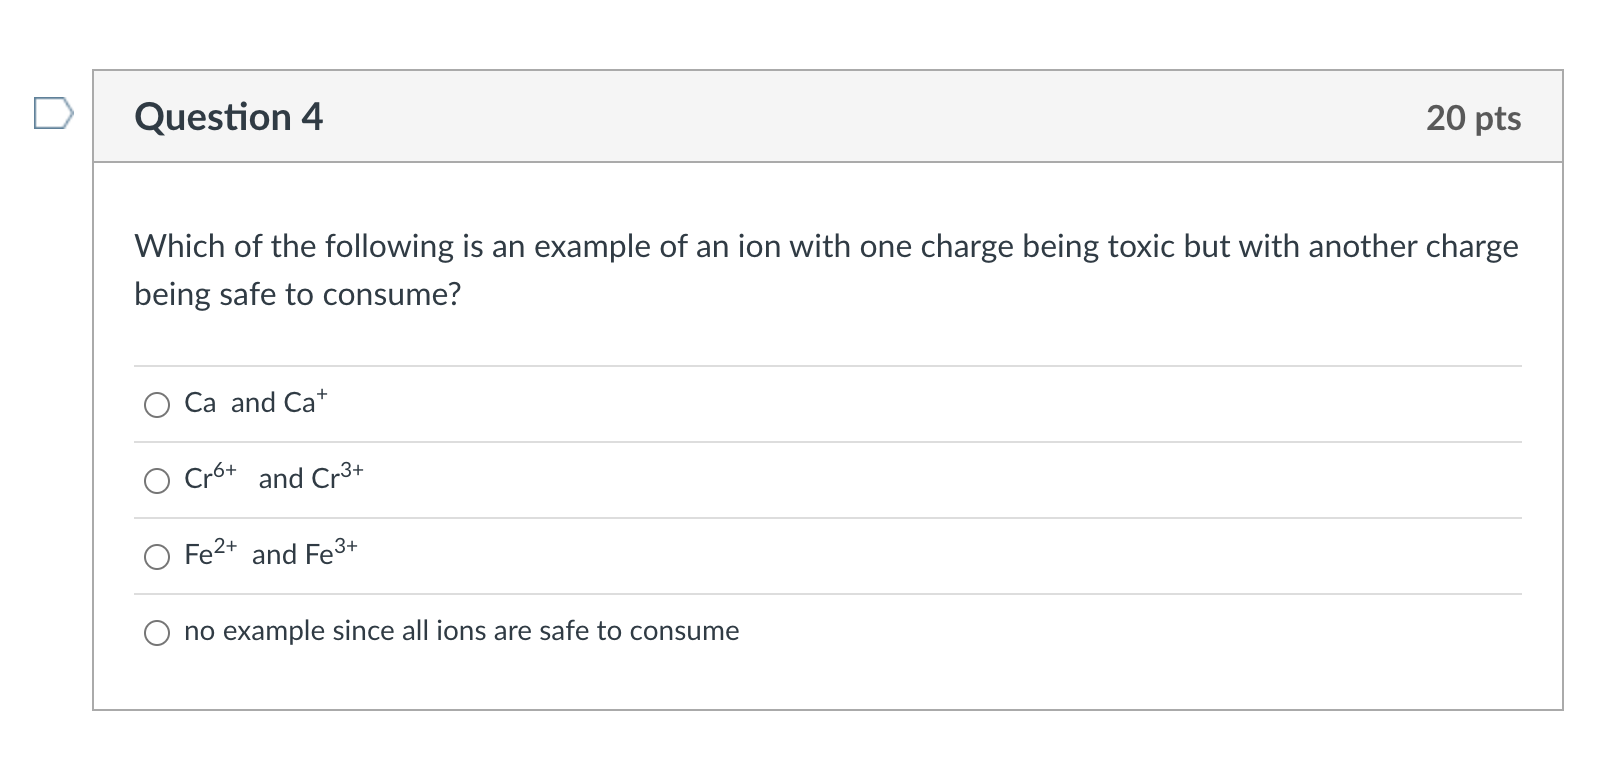Click empty space in the Fe answer row
Image resolution: width=1608 pixels, height=774 pixels.
[x=900, y=556]
